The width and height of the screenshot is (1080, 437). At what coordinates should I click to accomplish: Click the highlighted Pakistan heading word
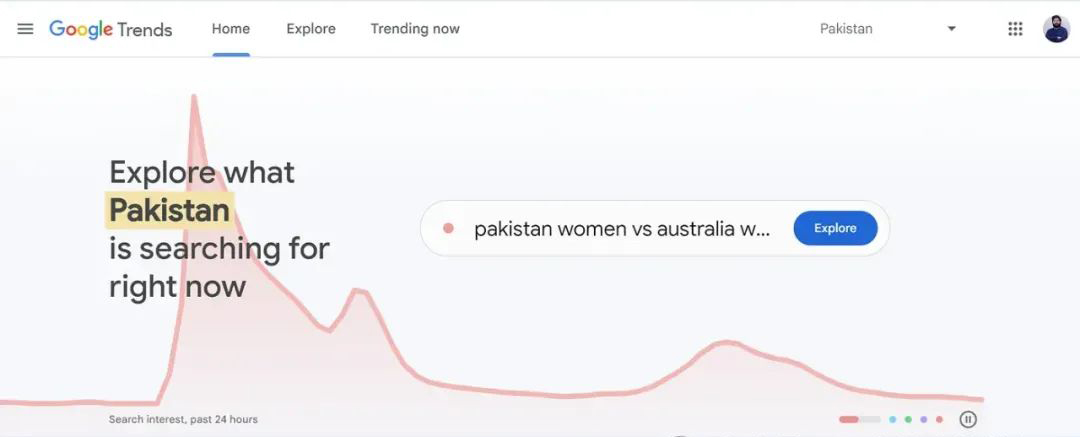coord(169,210)
